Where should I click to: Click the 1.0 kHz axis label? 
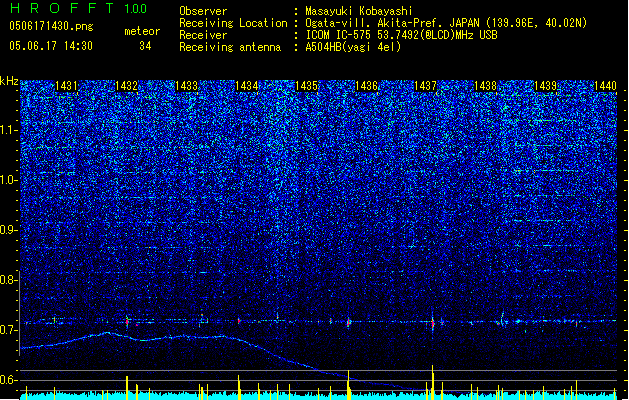(x=9, y=180)
